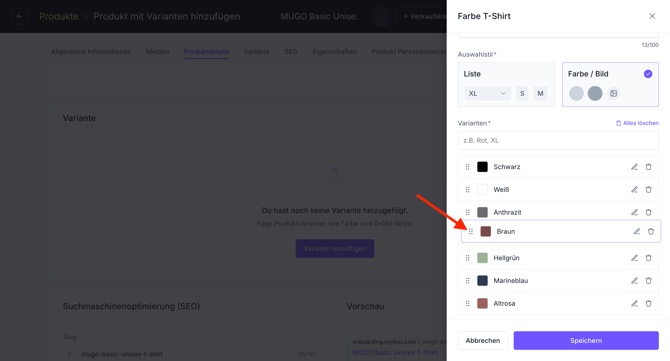
Task: Remove the Marineblau variant with trash icon
Action: tap(648, 281)
